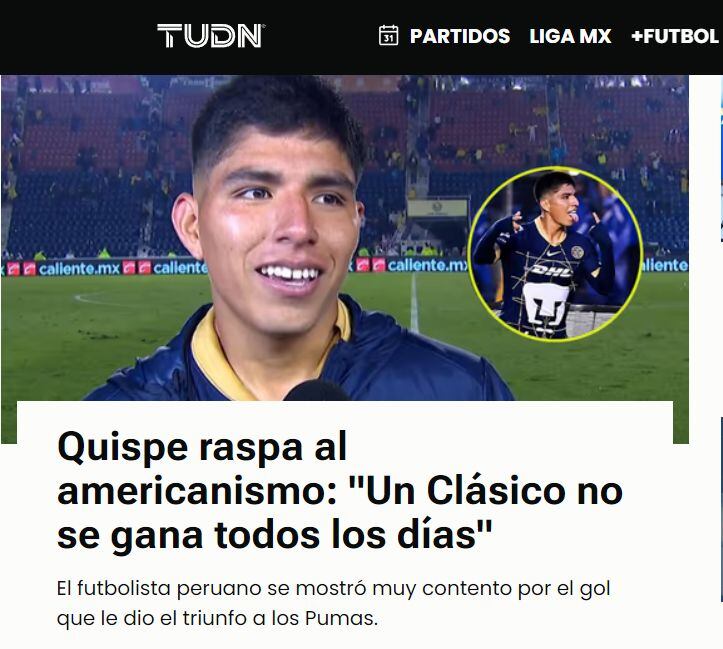
Task: Click the small scoreboard sign in the stadium background
Action: (x=438, y=208)
